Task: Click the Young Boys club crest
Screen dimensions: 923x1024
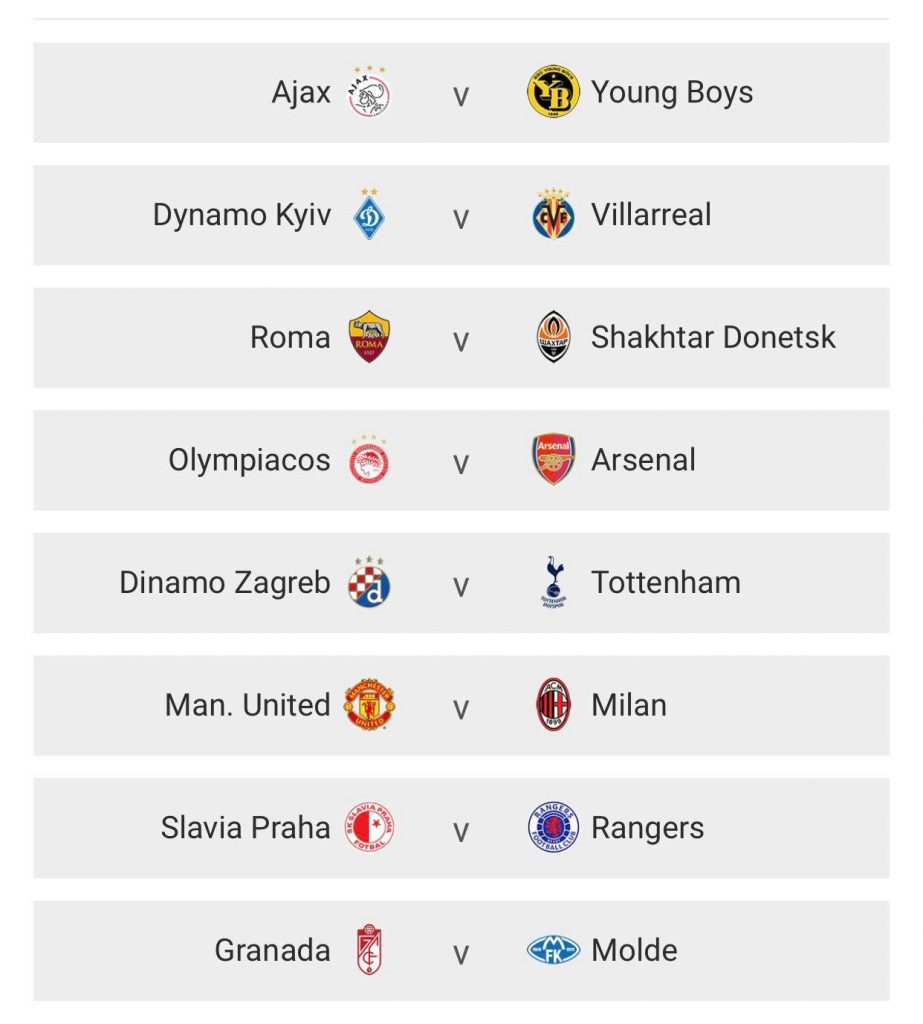Action: [553, 92]
